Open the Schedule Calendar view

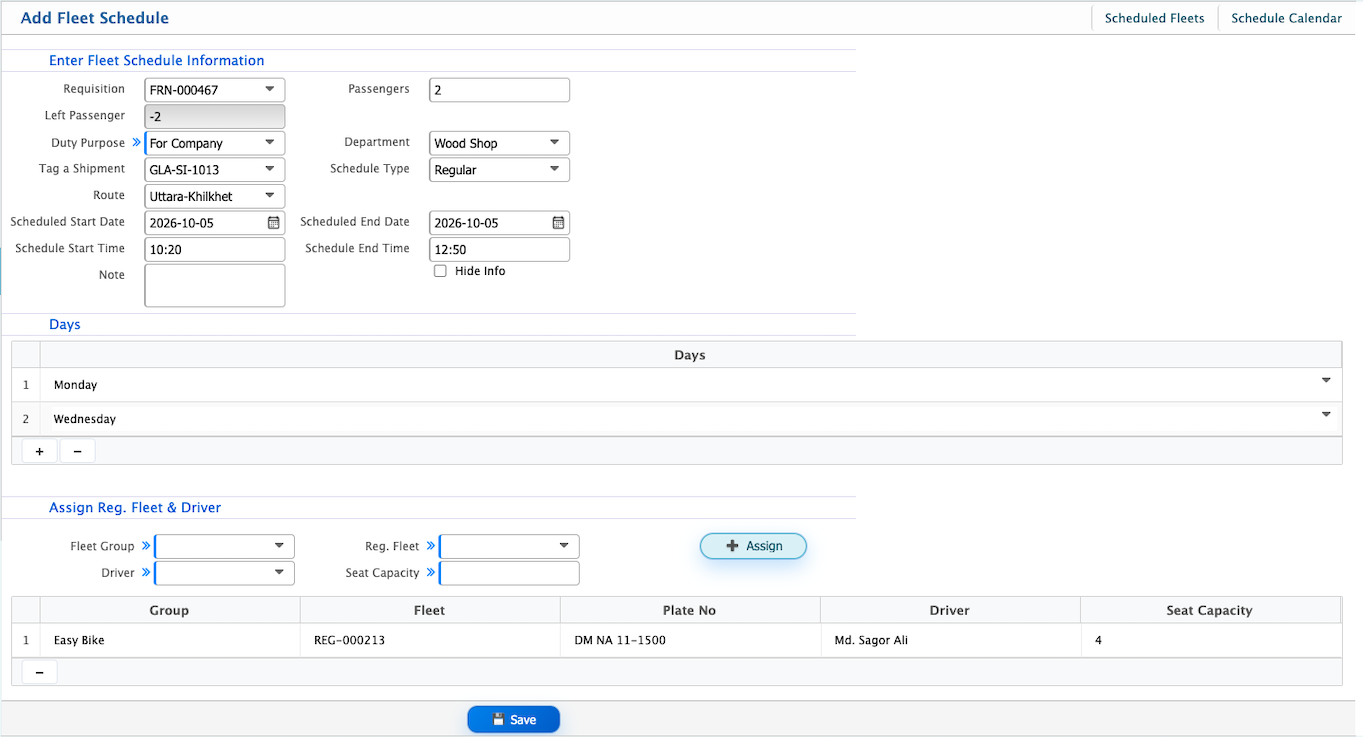1286,18
